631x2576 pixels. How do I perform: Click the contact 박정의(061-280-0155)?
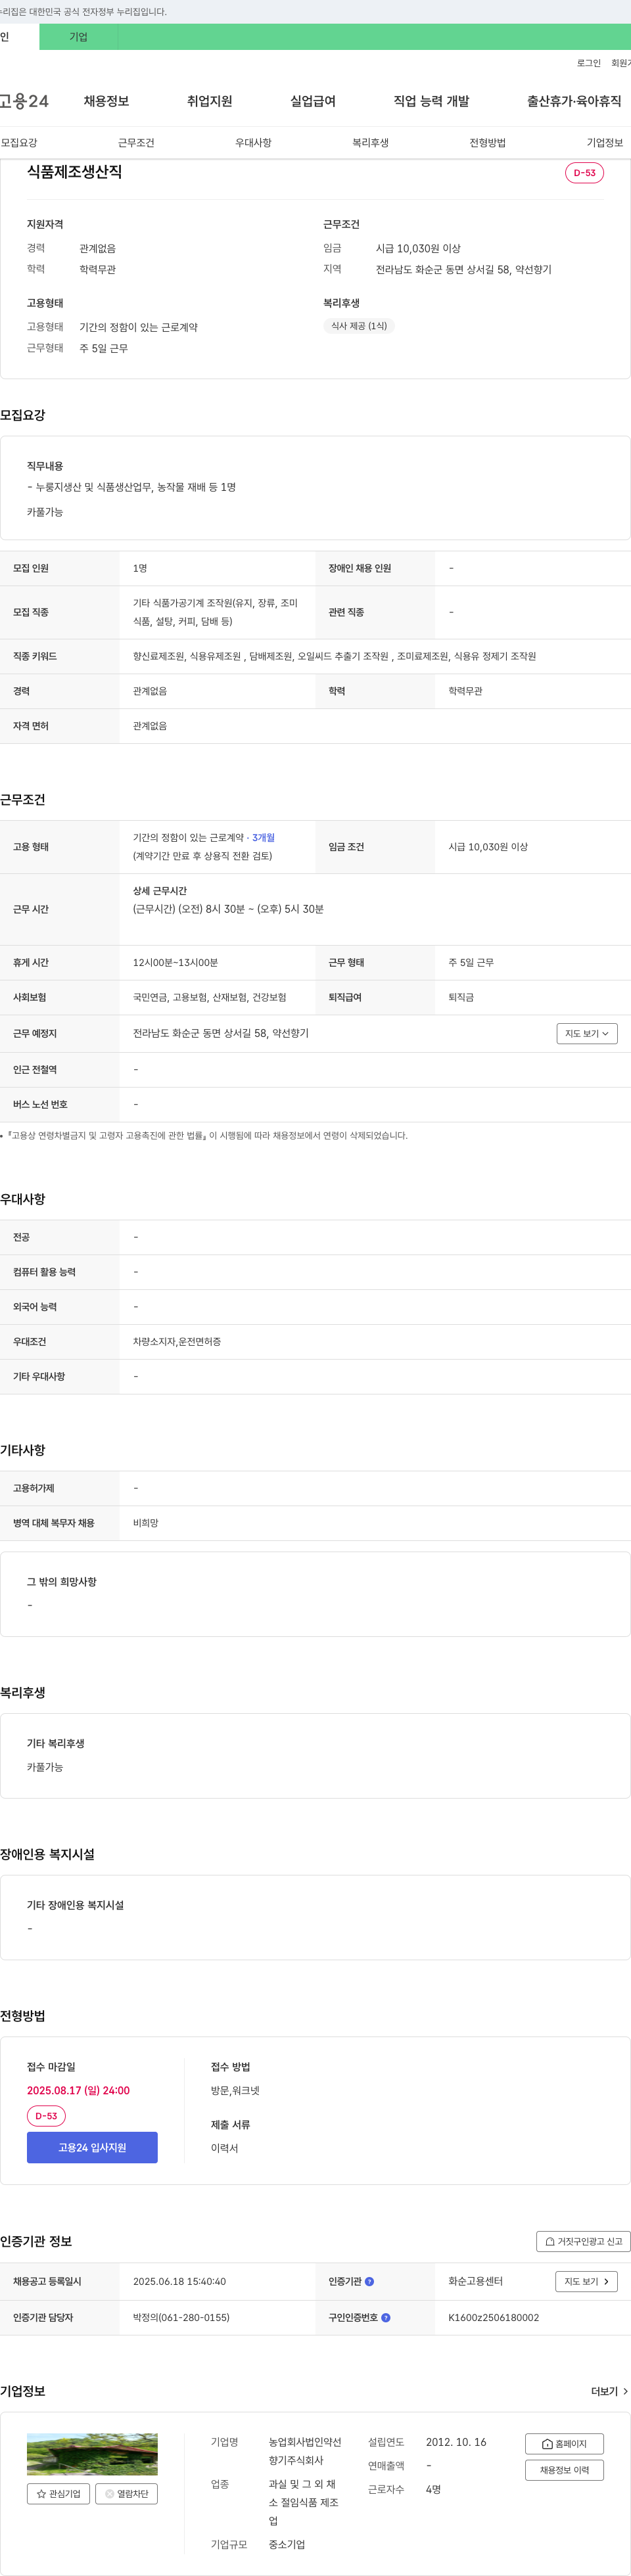pyautogui.click(x=181, y=2318)
